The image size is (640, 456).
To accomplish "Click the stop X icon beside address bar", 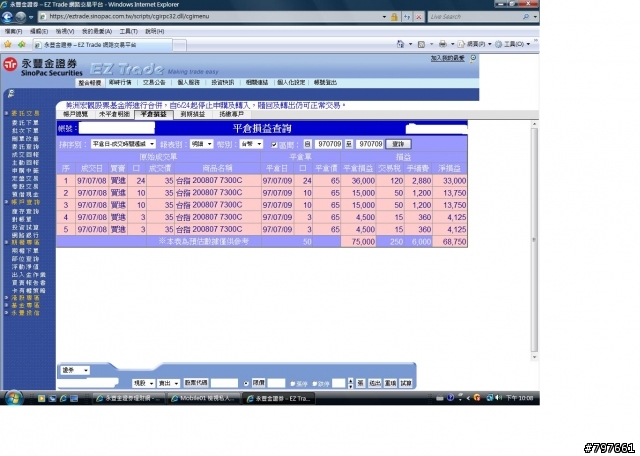I will coord(419,17).
